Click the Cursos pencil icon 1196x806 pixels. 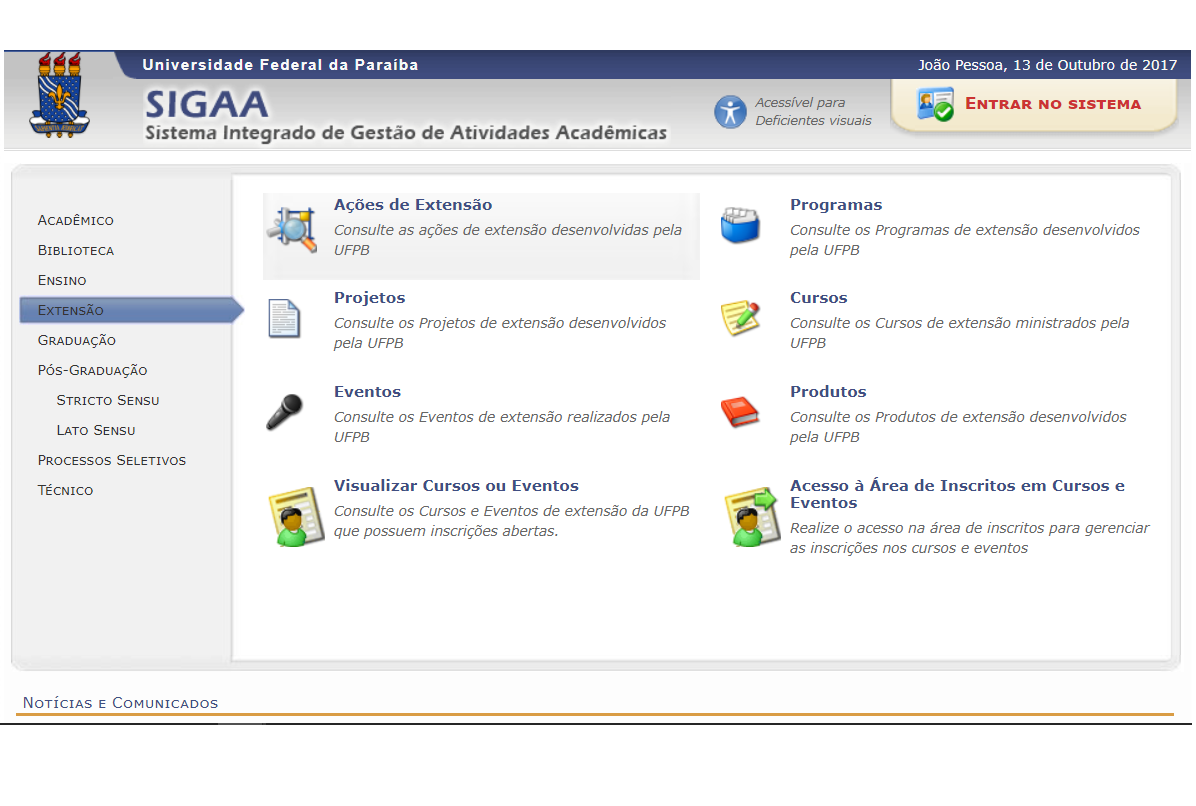[742, 315]
